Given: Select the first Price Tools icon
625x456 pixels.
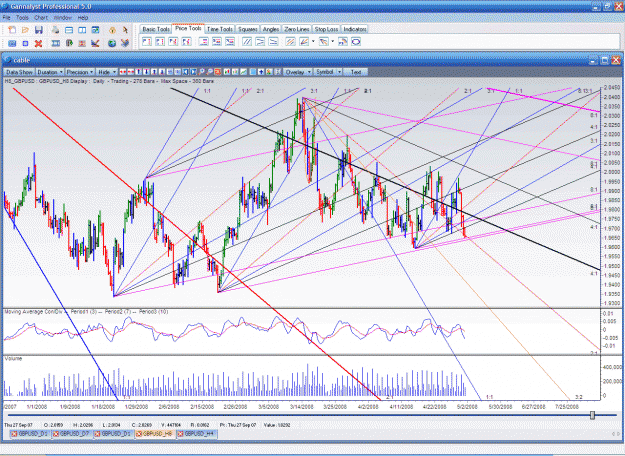Looking at the screenshot, I should (147, 41).
